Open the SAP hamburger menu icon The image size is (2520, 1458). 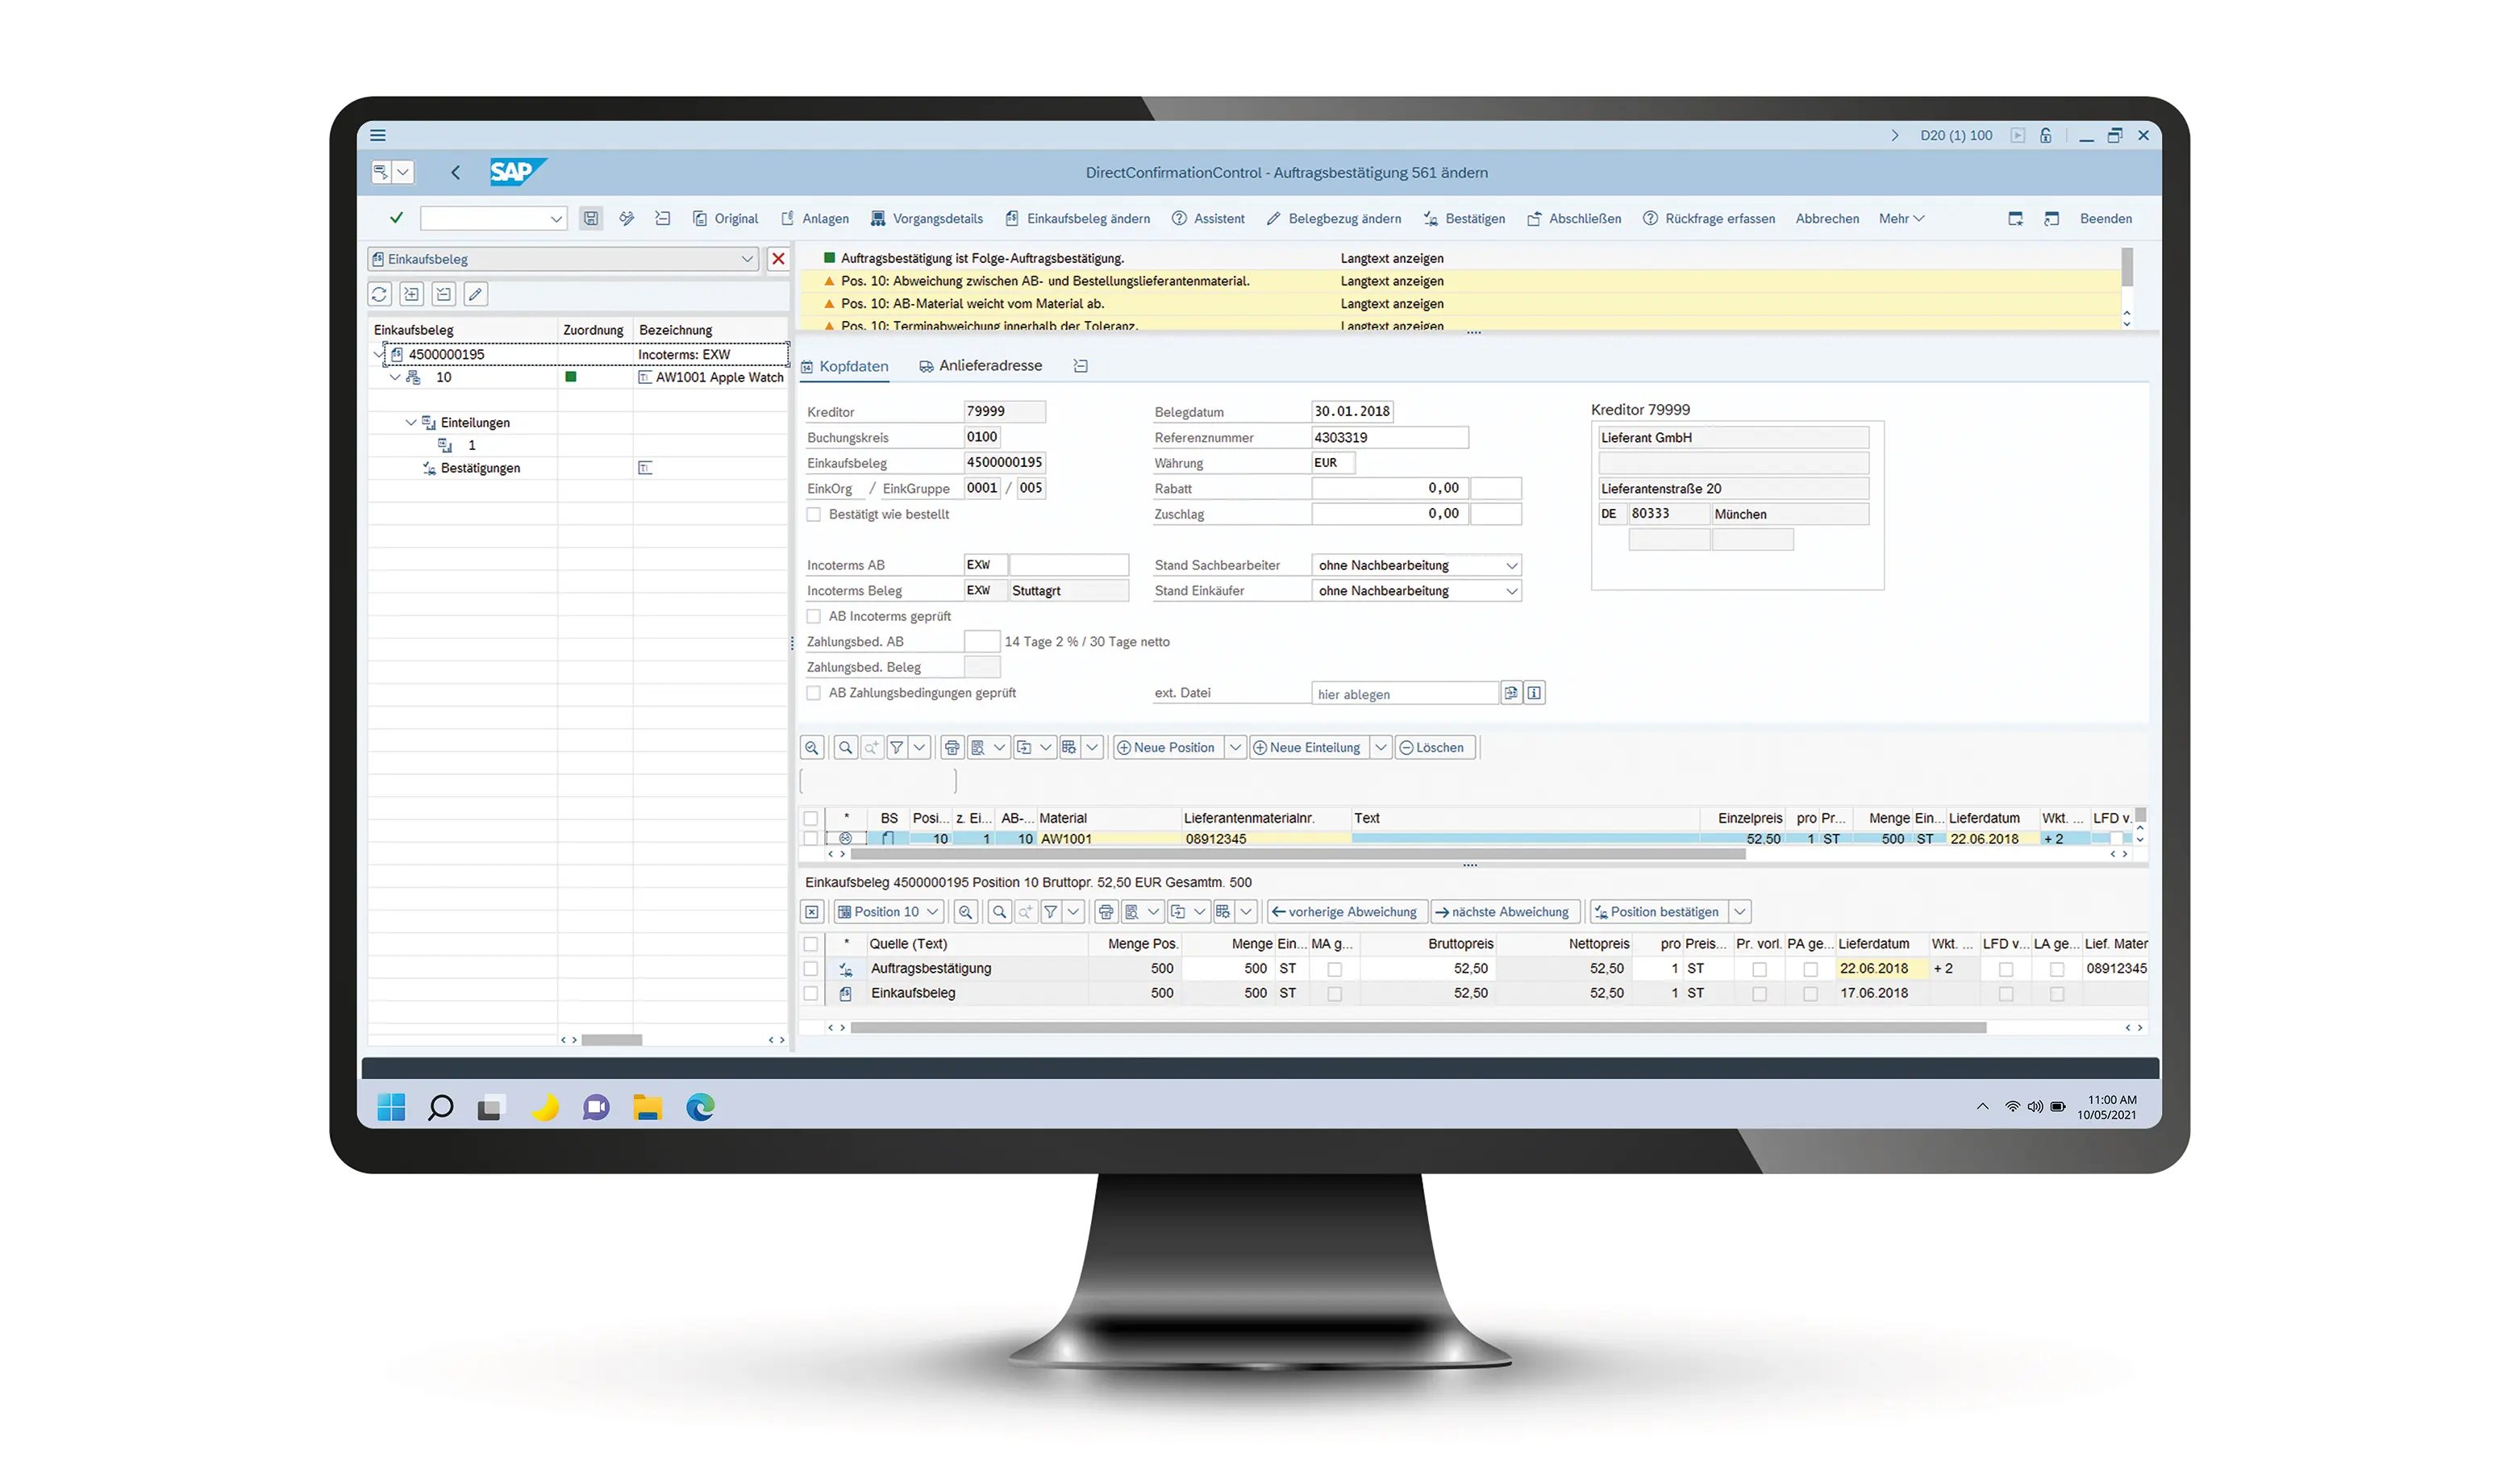378,135
